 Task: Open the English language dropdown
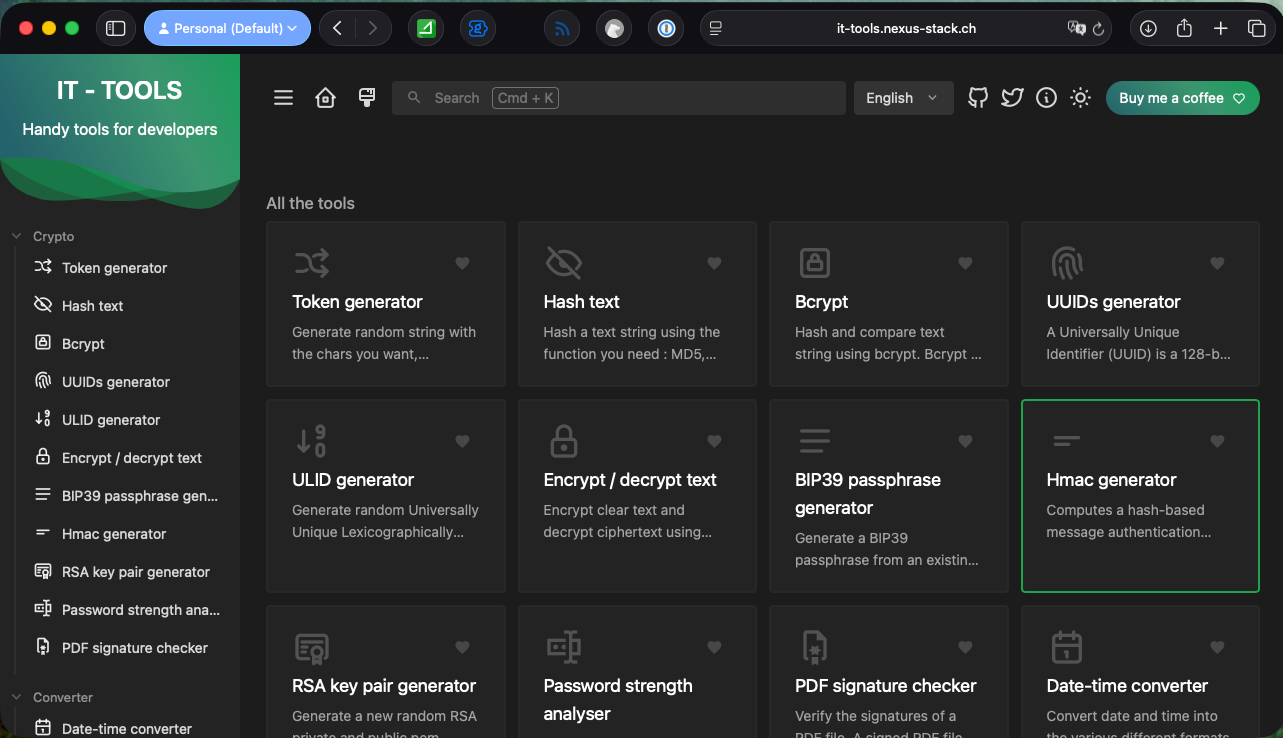point(902,98)
